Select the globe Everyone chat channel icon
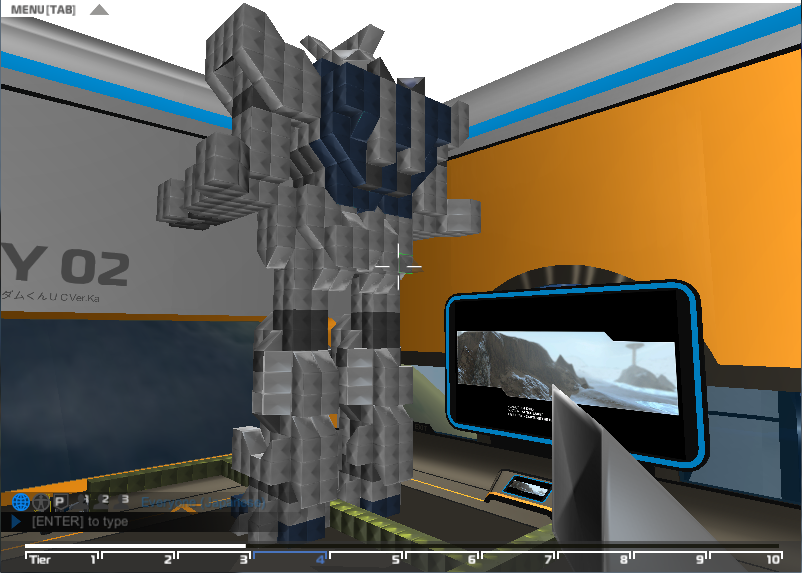The height and width of the screenshot is (573, 802). pos(21,502)
